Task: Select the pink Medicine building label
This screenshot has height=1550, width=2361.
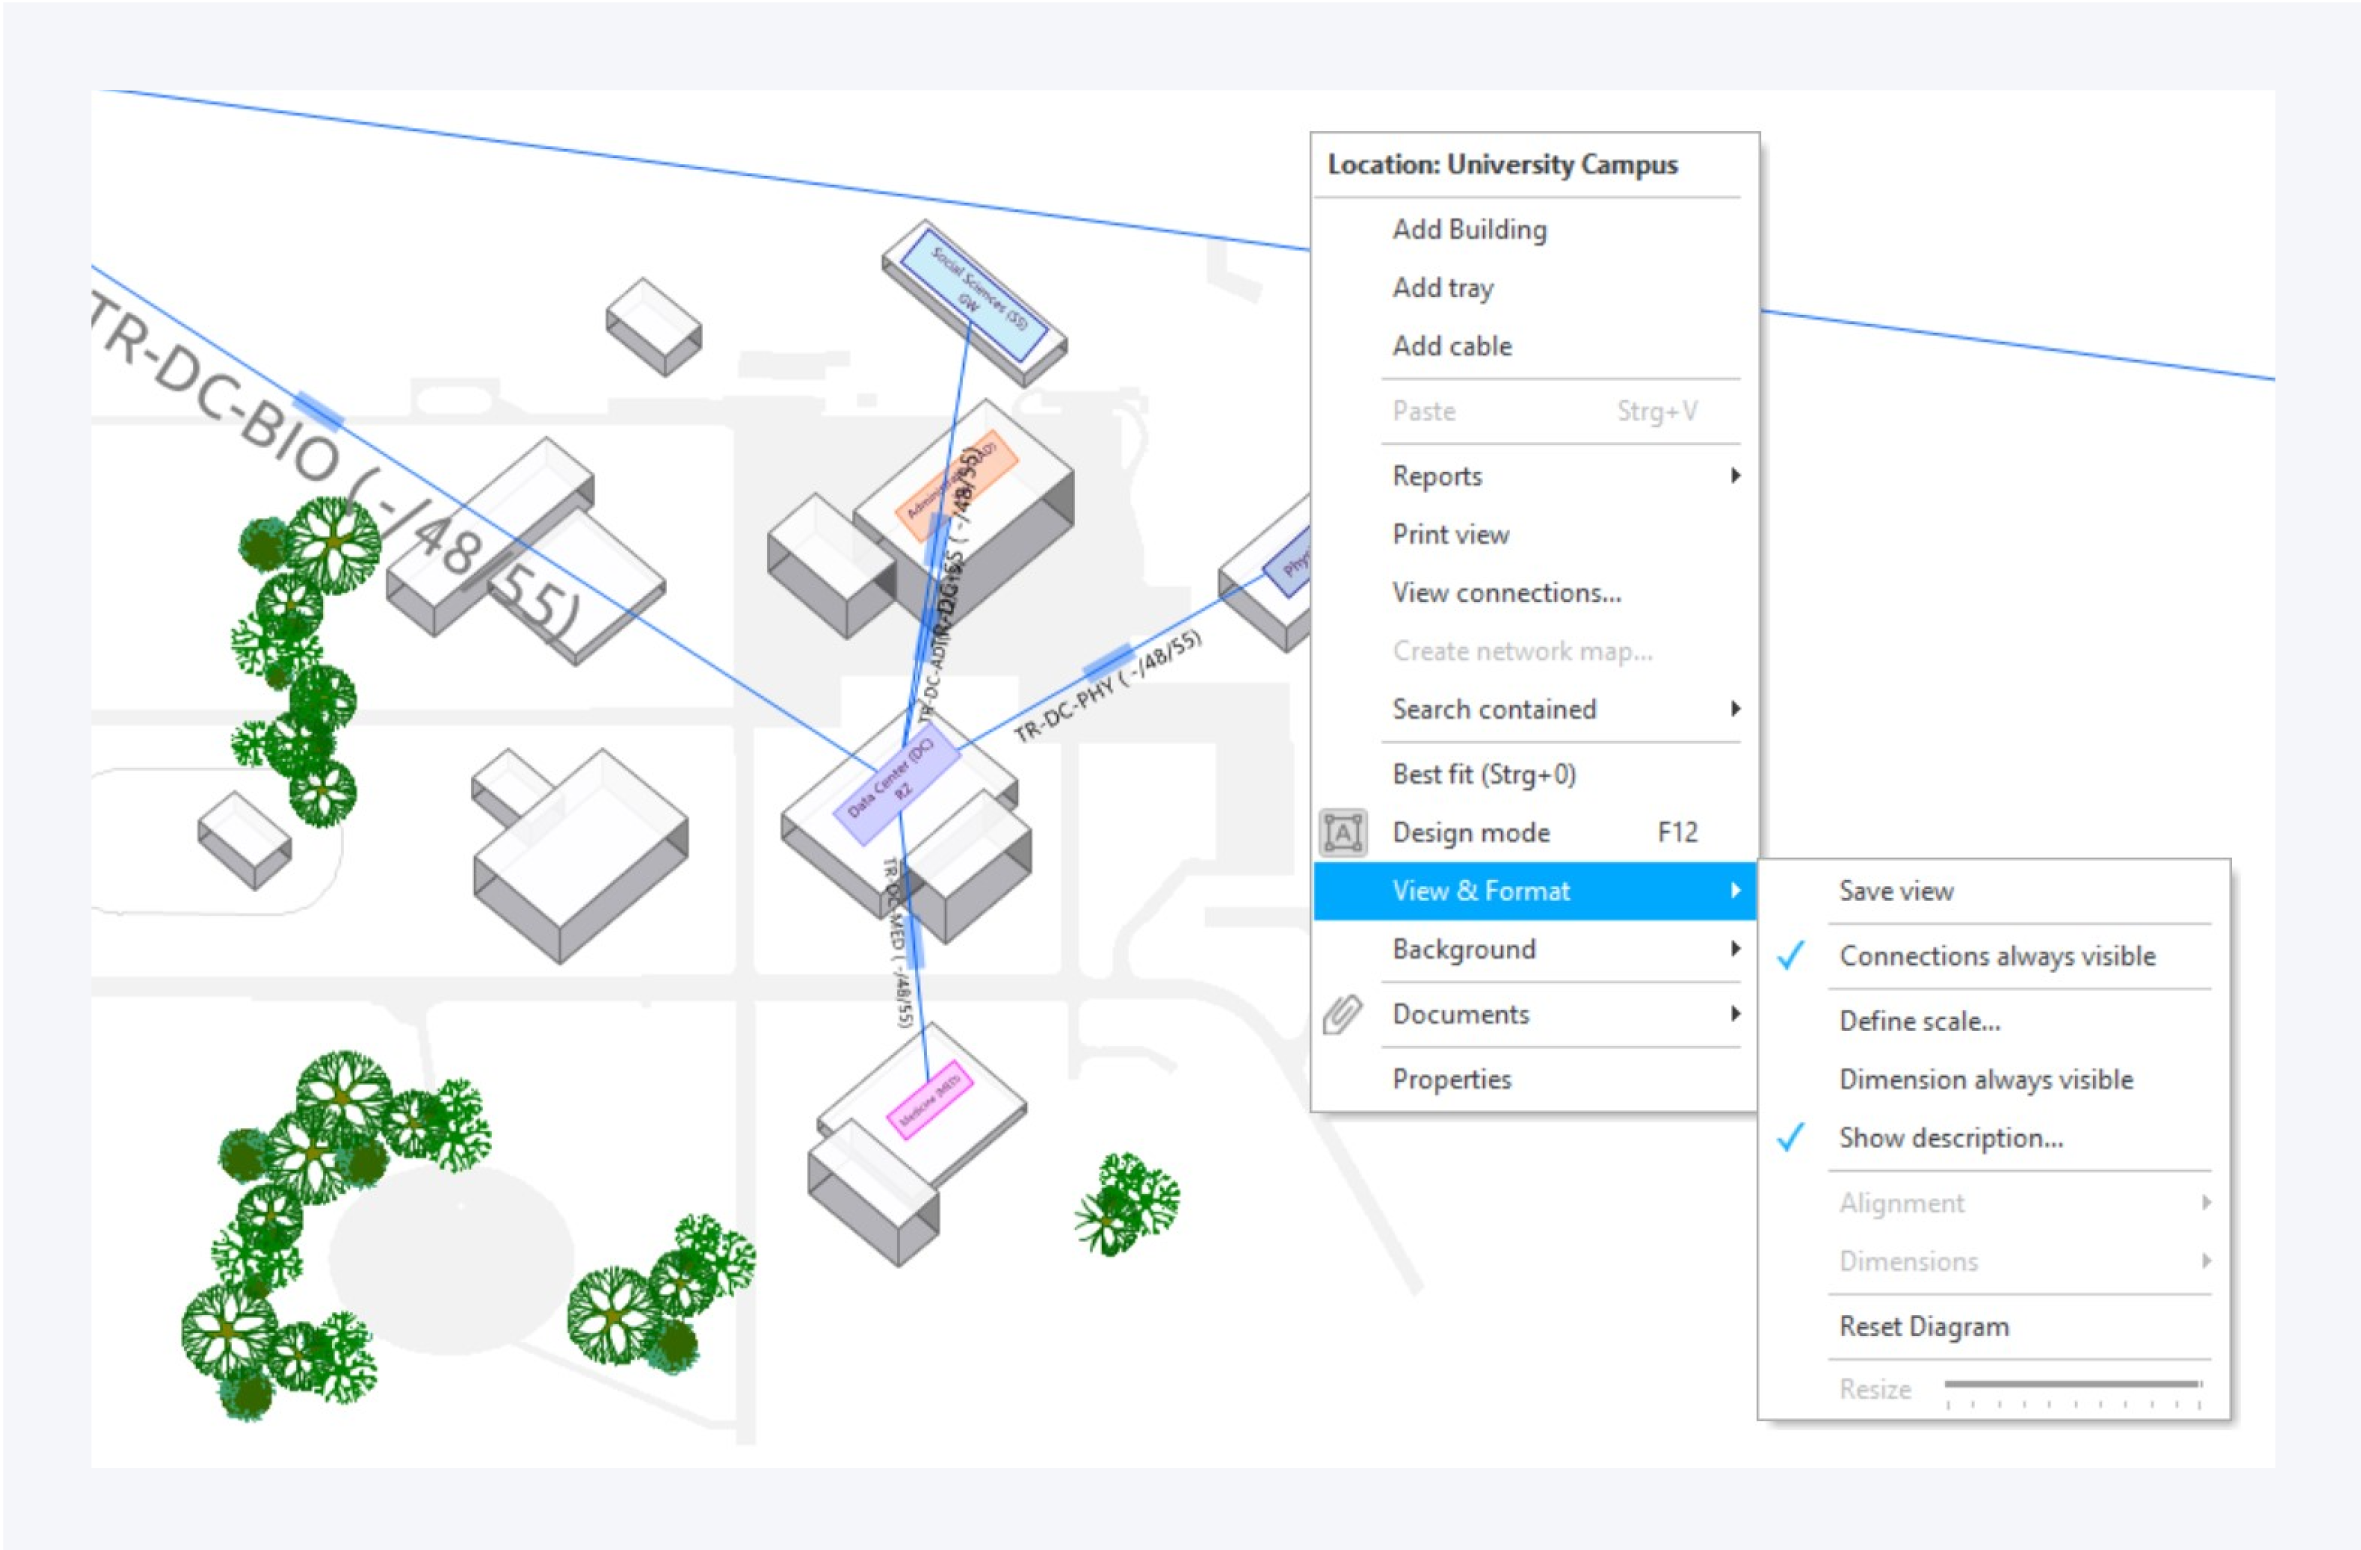Action: 930,1098
